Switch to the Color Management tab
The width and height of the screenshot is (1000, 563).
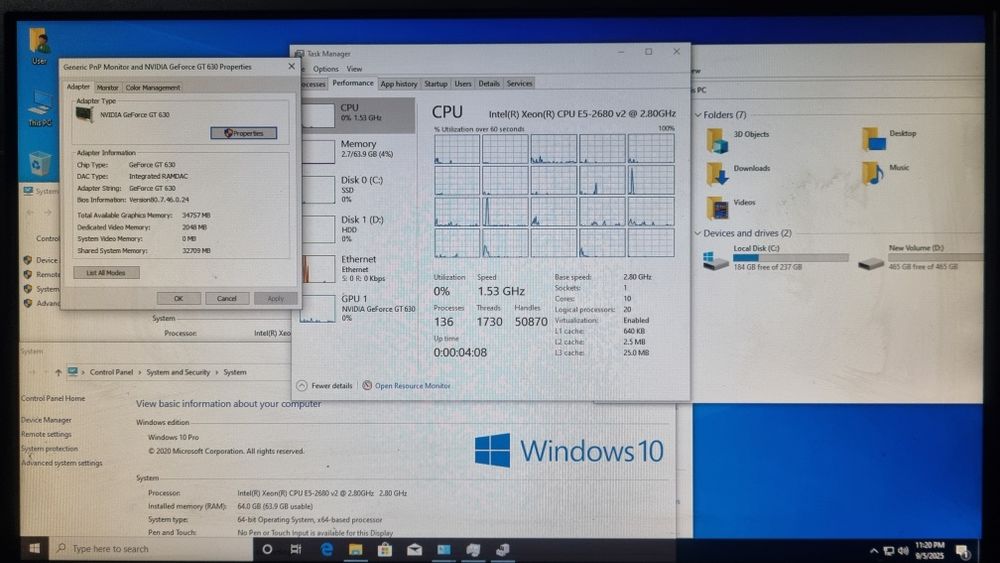click(152, 87)
